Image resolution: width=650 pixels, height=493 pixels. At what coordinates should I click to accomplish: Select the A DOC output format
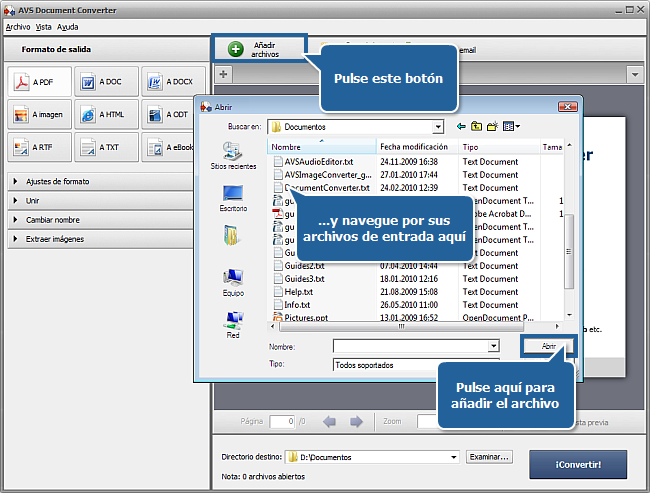pyautogui.click(x=106, y=82)
